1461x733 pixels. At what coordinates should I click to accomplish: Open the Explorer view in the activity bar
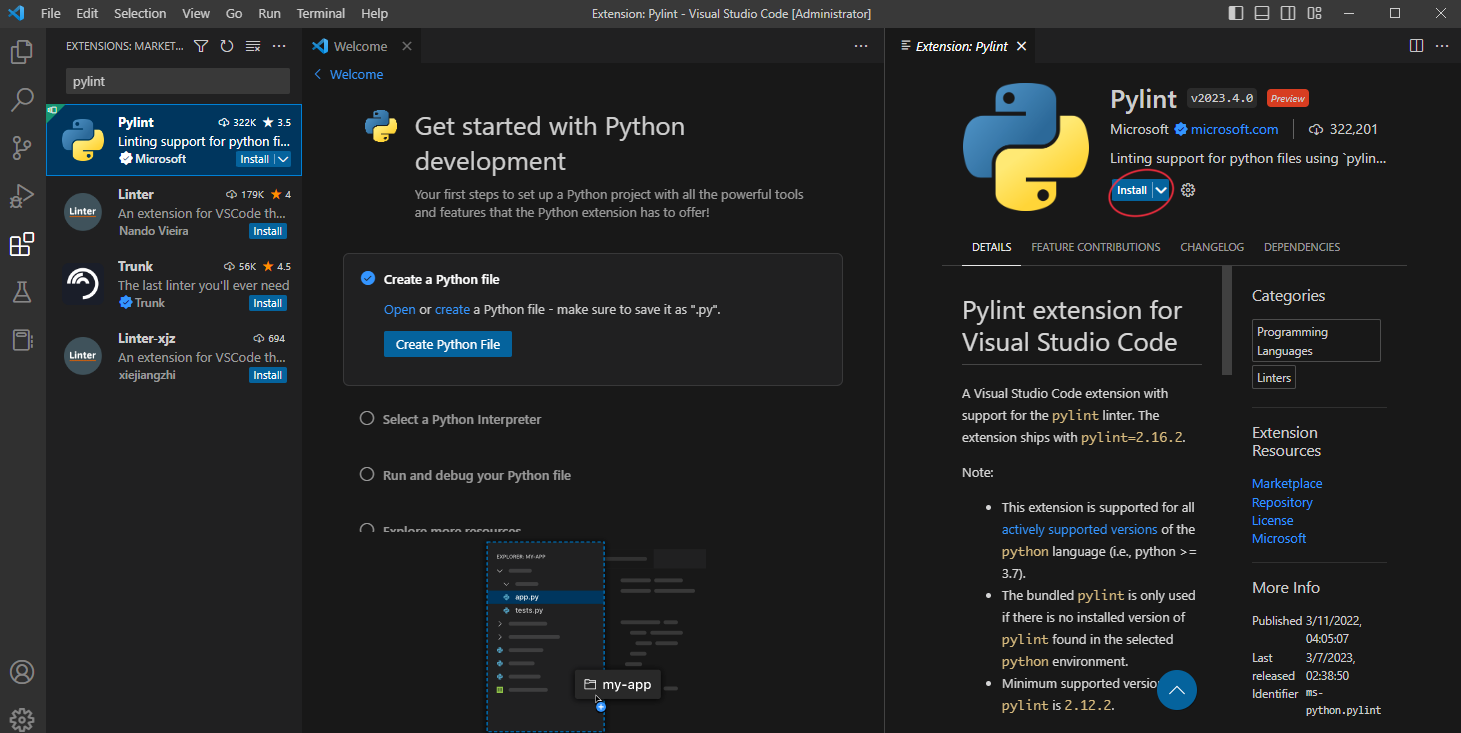click(x=22, y=52)
